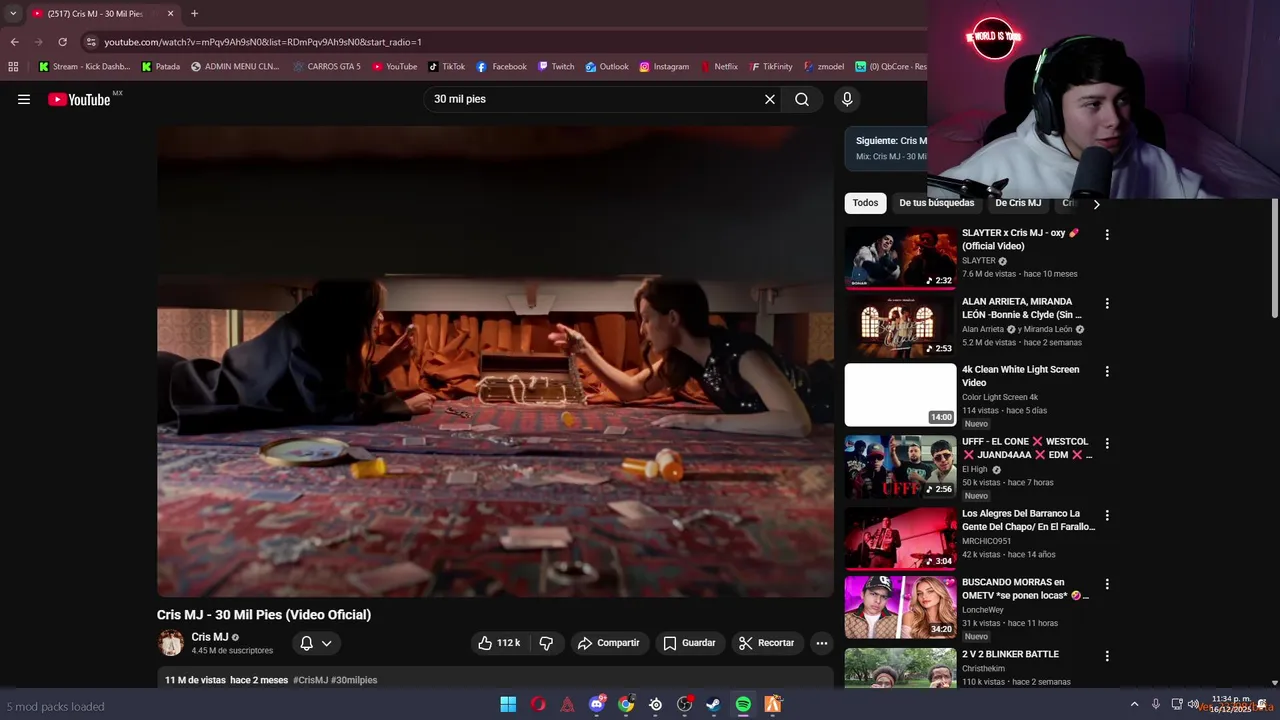Dislike the video with thumbs down
The width and height of the screenshot is (1280, 720).
546,643
